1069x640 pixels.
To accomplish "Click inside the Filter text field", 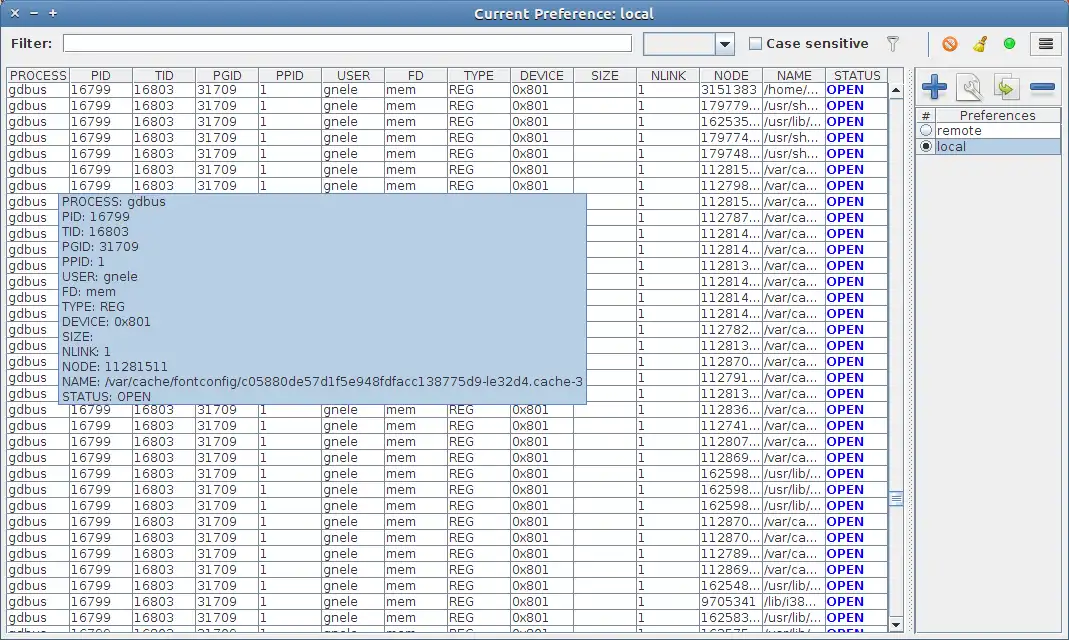I will 346,43.
